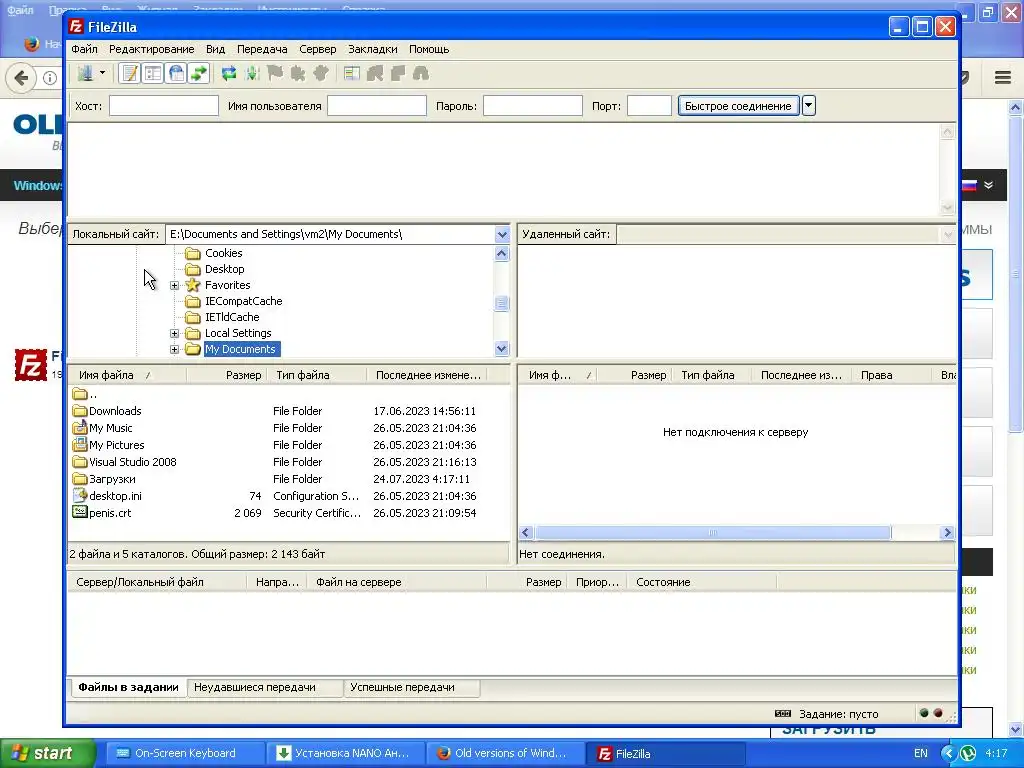The width and height of the screenshot is (1024, 768).
Task: Open the Site Manager toolbar icon
Action: point(85,73)
